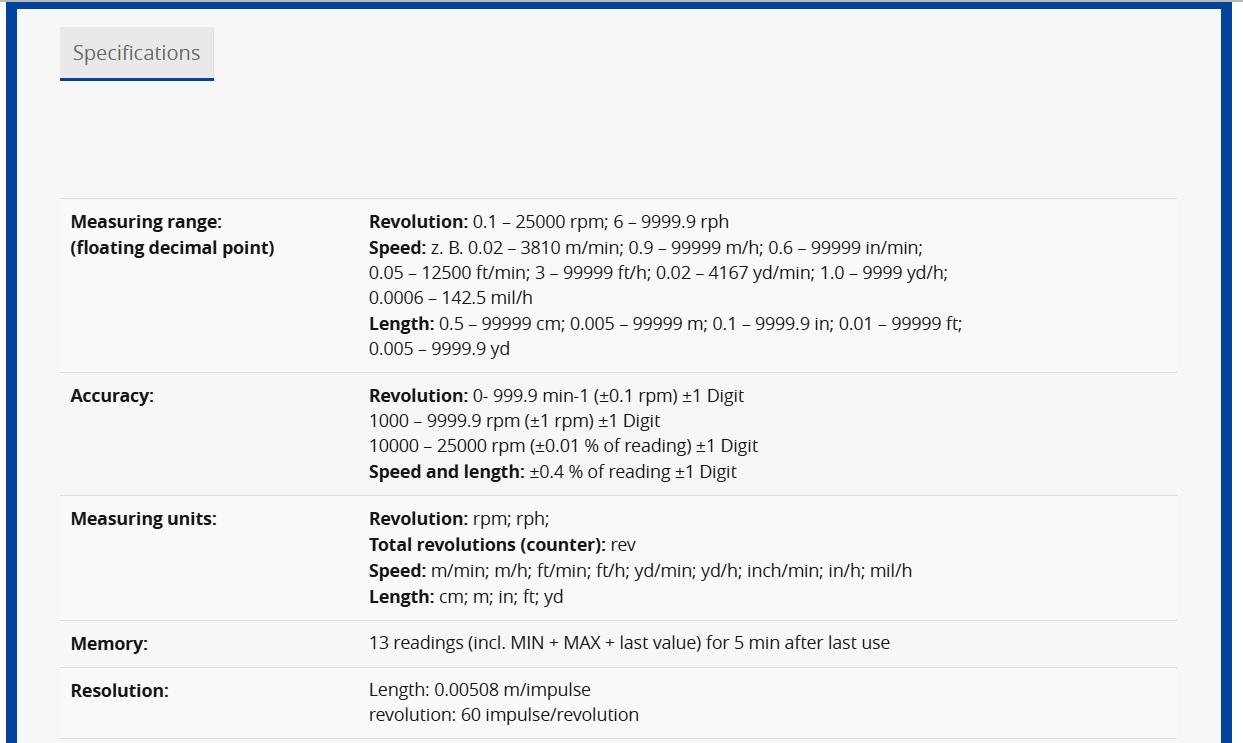Click the 'Measuring range:' row label
The image size is (1243, 743).
click(x=146, y=222)
